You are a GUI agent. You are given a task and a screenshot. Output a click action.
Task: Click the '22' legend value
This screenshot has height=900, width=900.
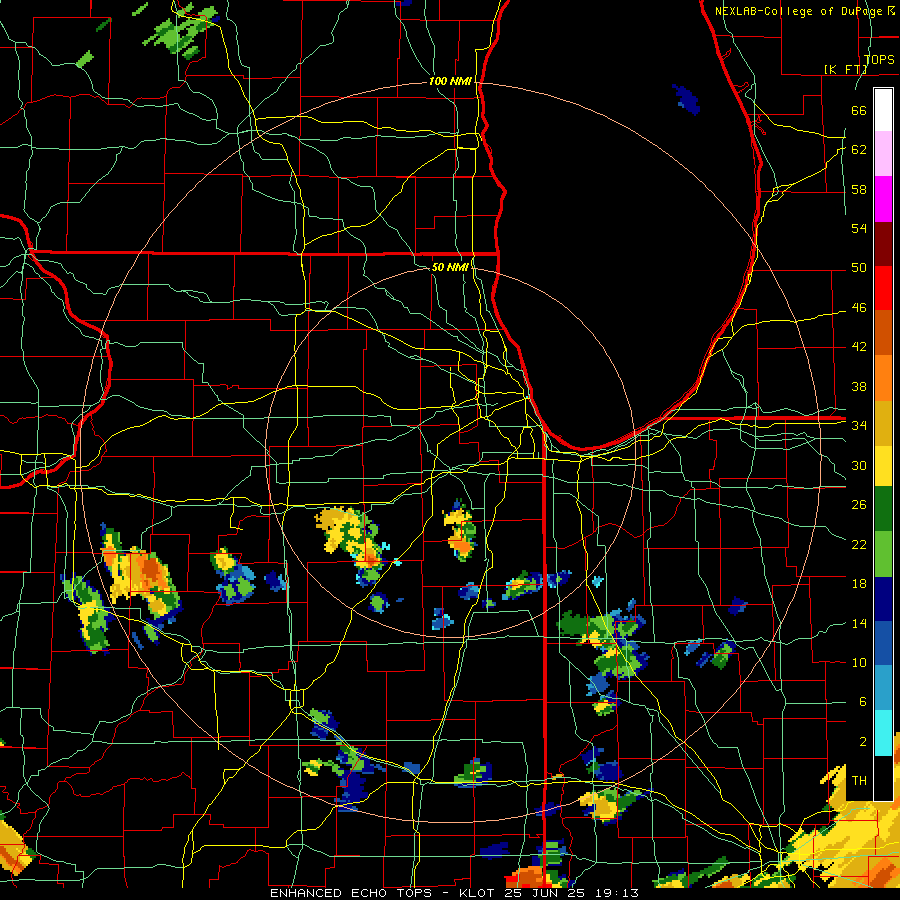coord(859,544)
